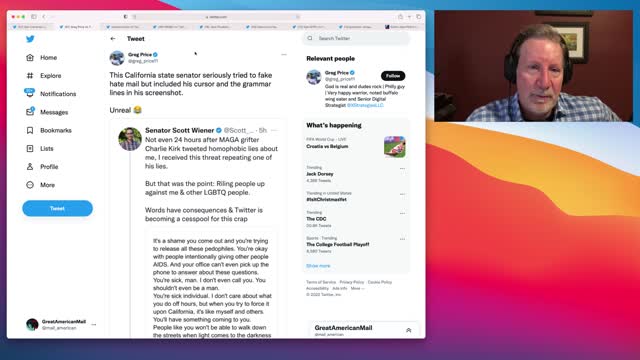Open Jack Dorsey trending topic
This screenshot has height=360, width=640.
click(x=320, y=174)
